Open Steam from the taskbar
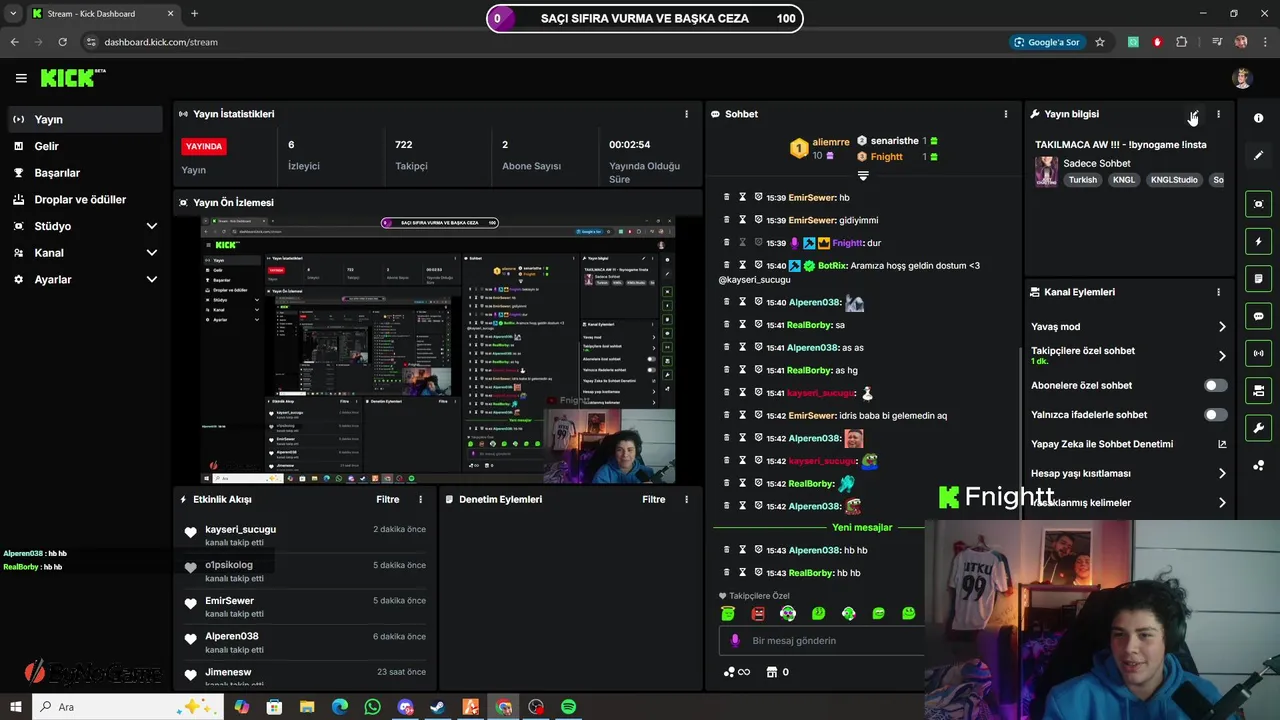This screenshot has width=1280, height=720. pos(437,707)
